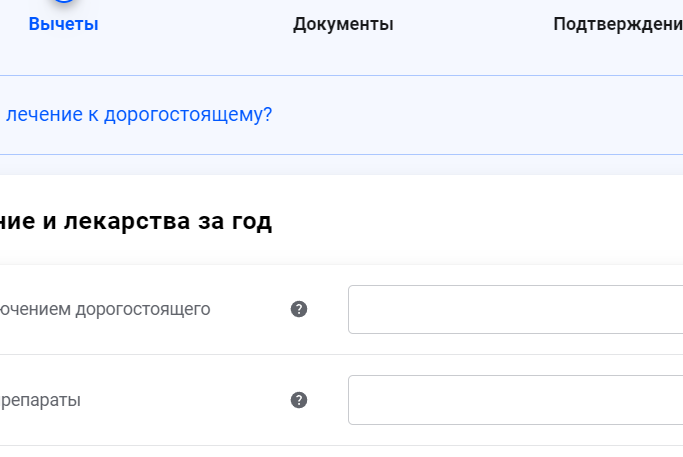Switch to the Вычеты step tab

(63, 24)
